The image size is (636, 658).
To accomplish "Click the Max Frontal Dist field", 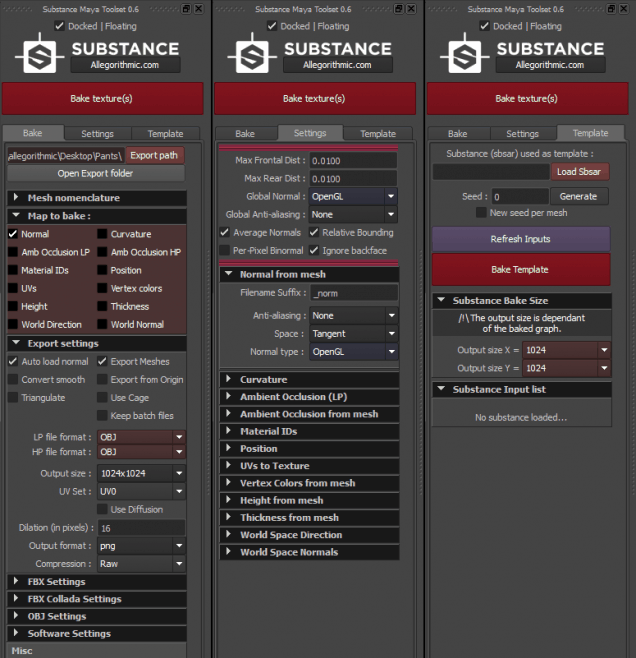I will tap(353, 160).
